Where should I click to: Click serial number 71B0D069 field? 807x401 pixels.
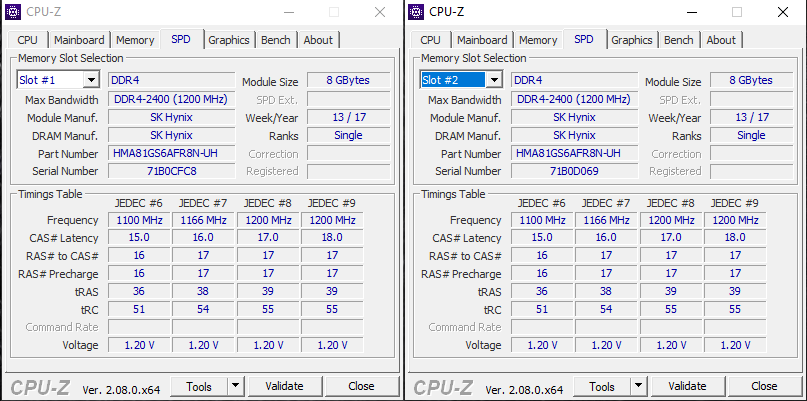click(x=574, y=171)
